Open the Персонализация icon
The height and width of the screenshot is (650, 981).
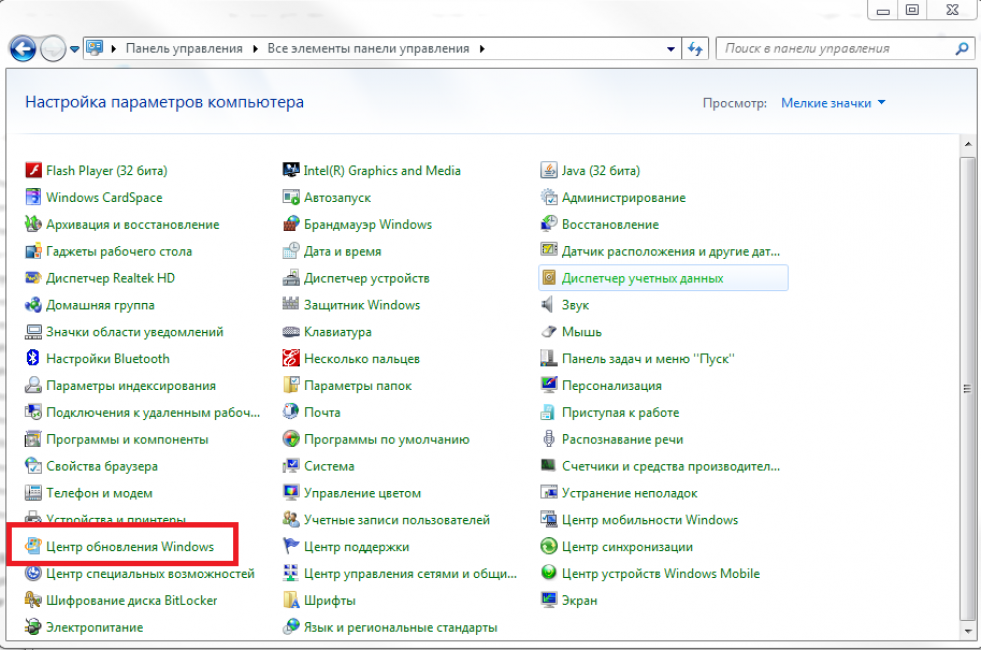(549, 385)
